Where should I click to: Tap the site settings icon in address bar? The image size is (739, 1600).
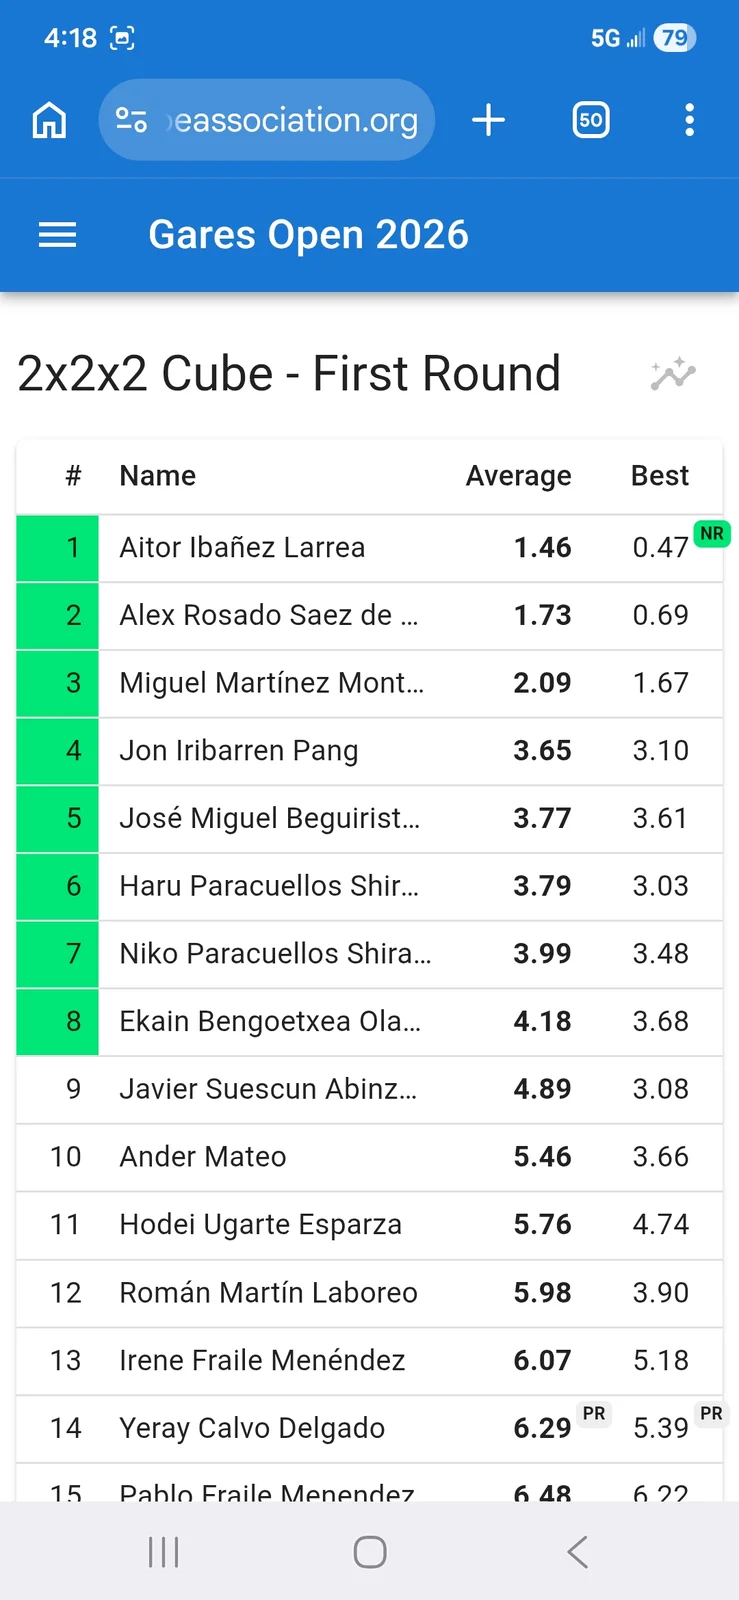coord(131,120)
